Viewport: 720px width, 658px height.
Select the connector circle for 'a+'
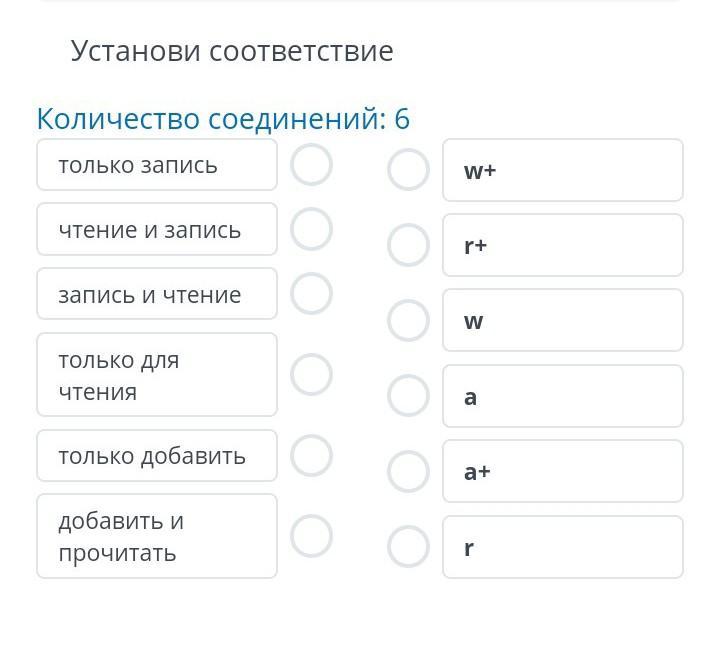[x=408, y=471]
